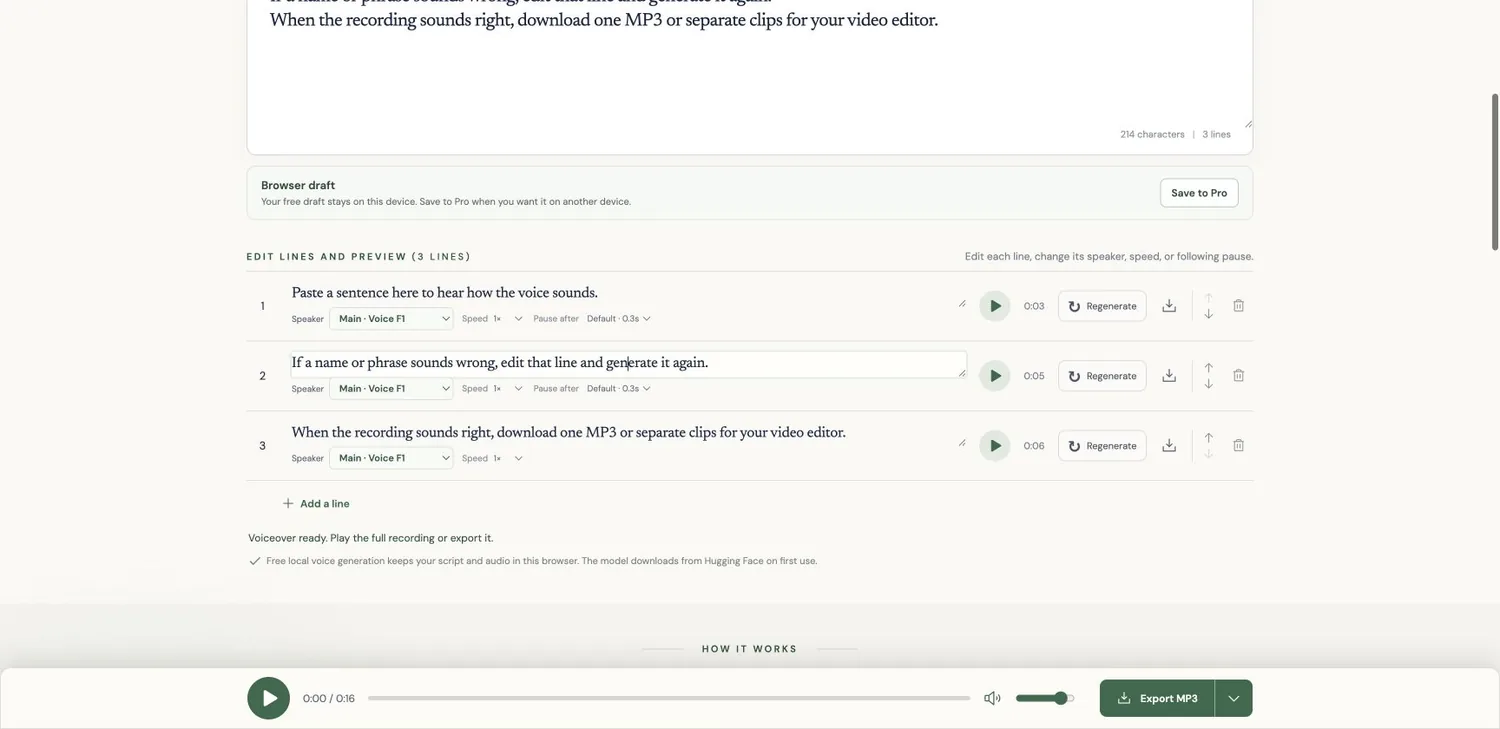Click the "Browser draft" heading
The width and height of the screenshot is (1500, 729).
coord(298,185)
